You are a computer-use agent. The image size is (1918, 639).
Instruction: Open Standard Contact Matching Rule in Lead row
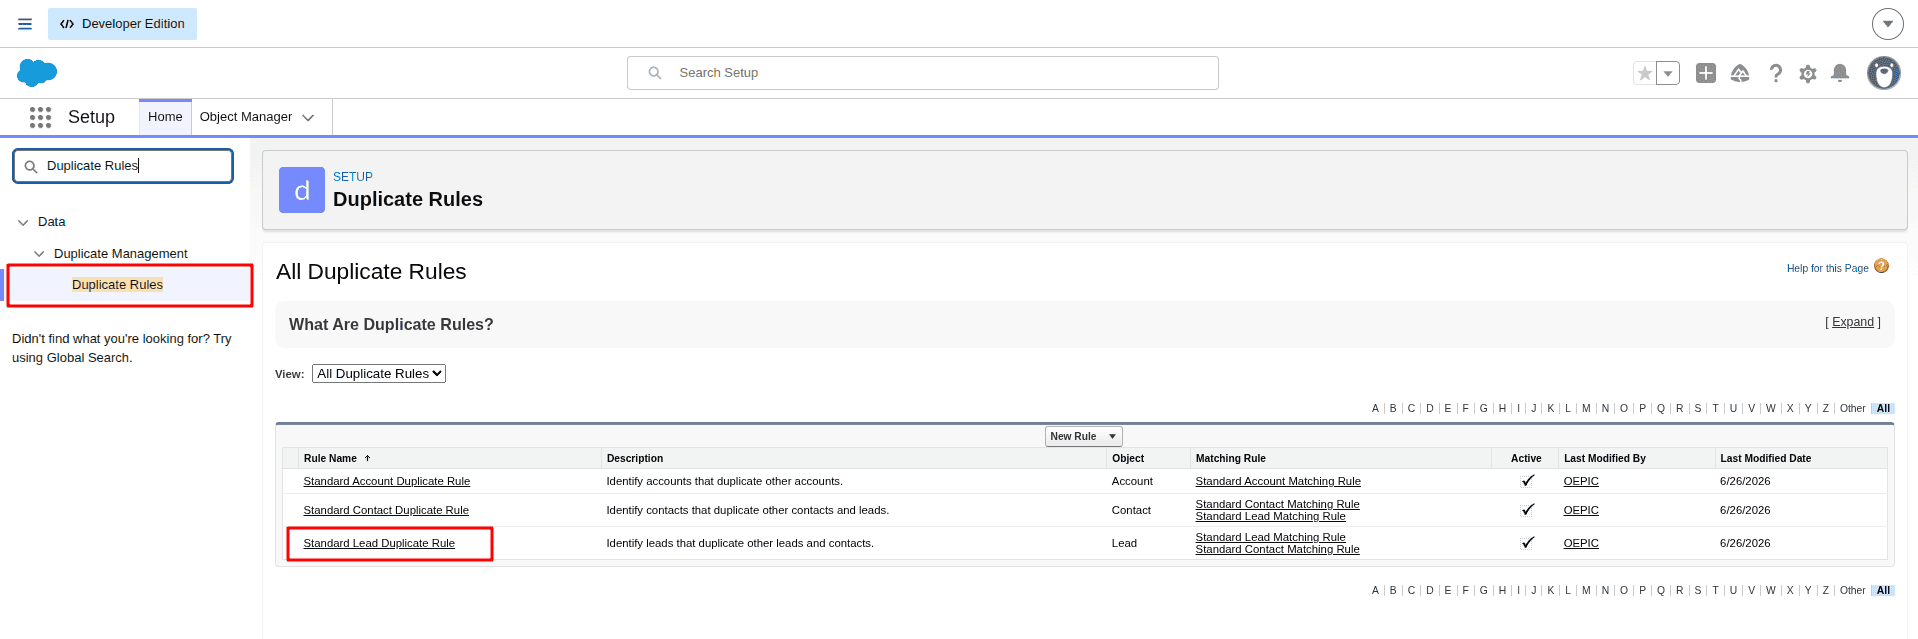point(1277,550)
